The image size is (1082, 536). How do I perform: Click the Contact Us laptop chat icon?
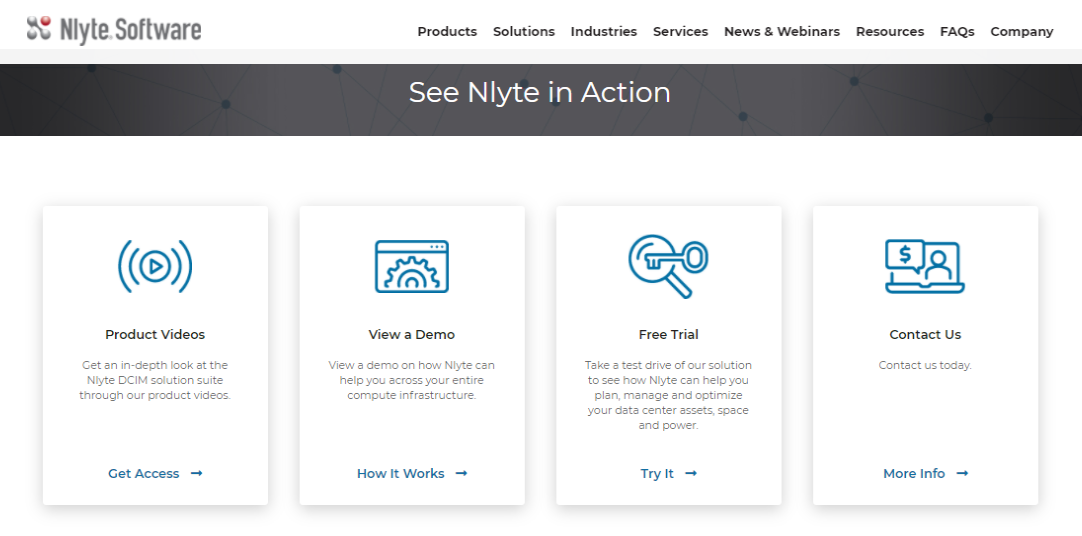click(x=924, y=266)
